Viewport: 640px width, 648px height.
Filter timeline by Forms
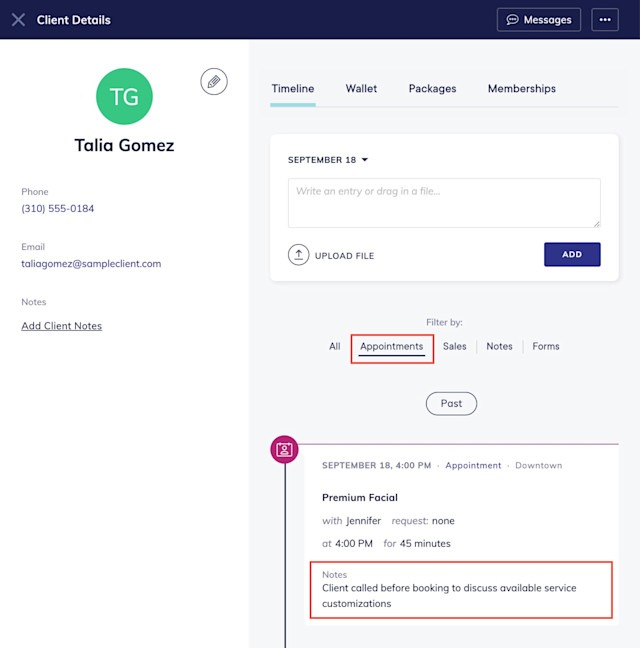point(545,346)
